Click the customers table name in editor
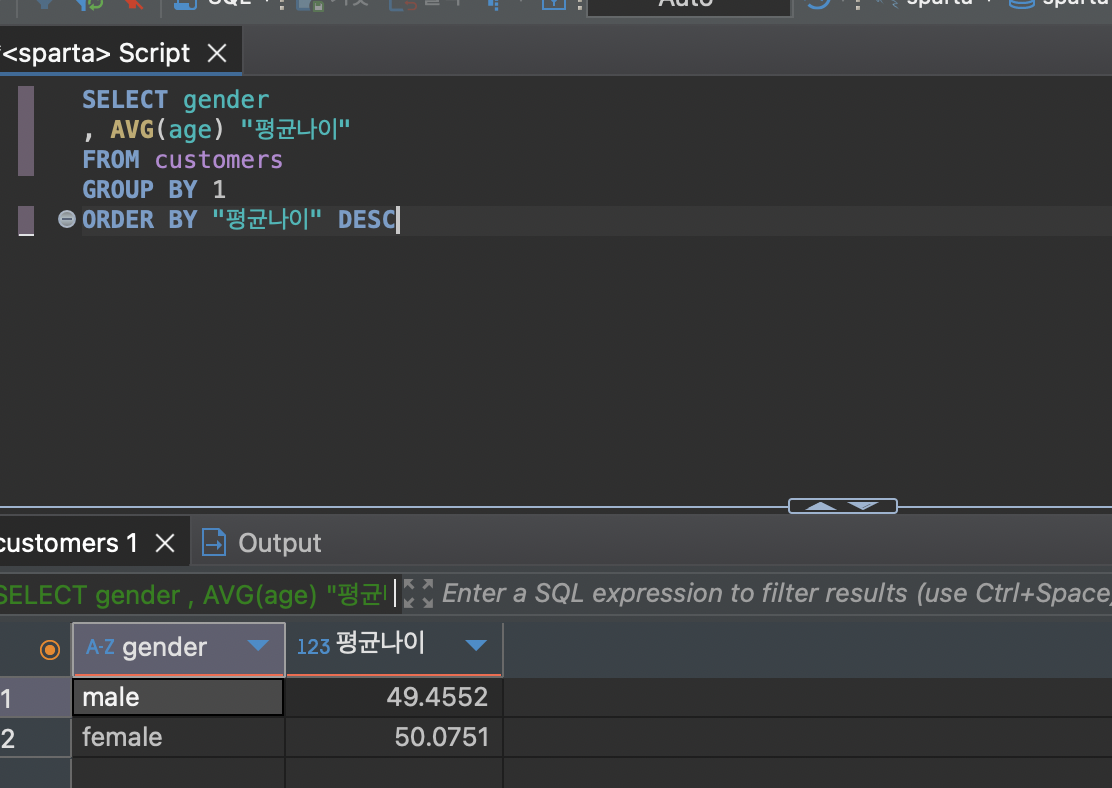This screenshot has height=788, width=1112. coord(218,160)
